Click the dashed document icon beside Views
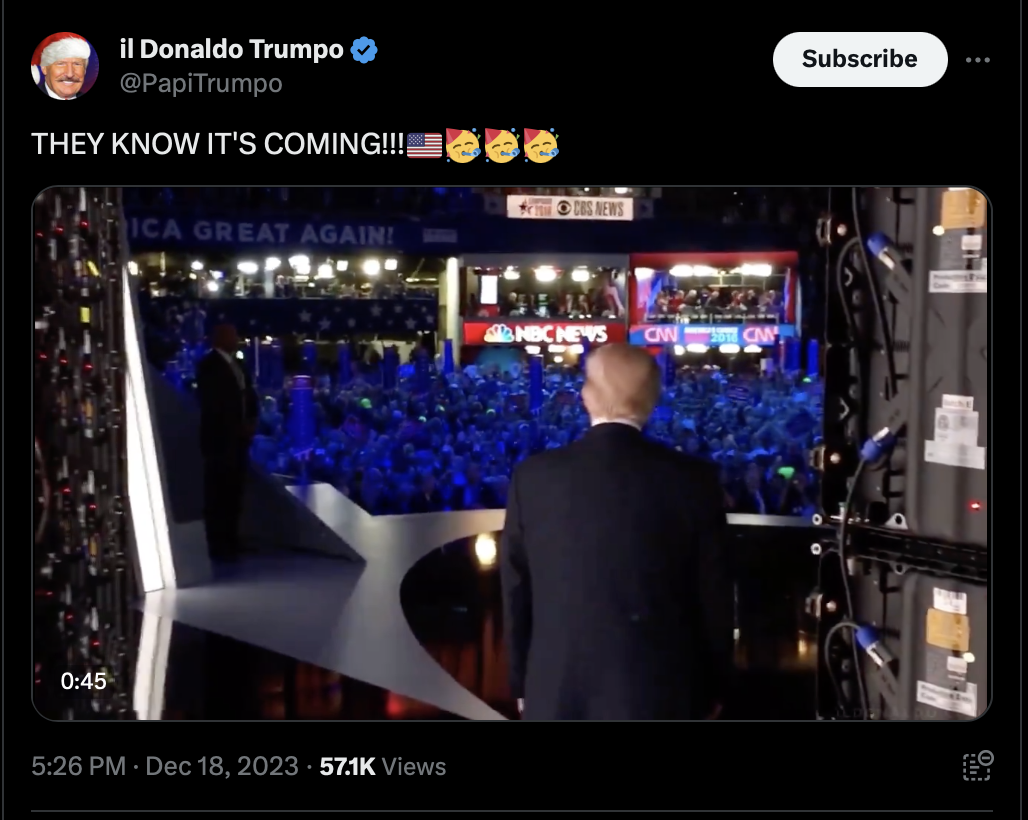The width and height of the screenshot is (1028, 820). tap(978, 766)
